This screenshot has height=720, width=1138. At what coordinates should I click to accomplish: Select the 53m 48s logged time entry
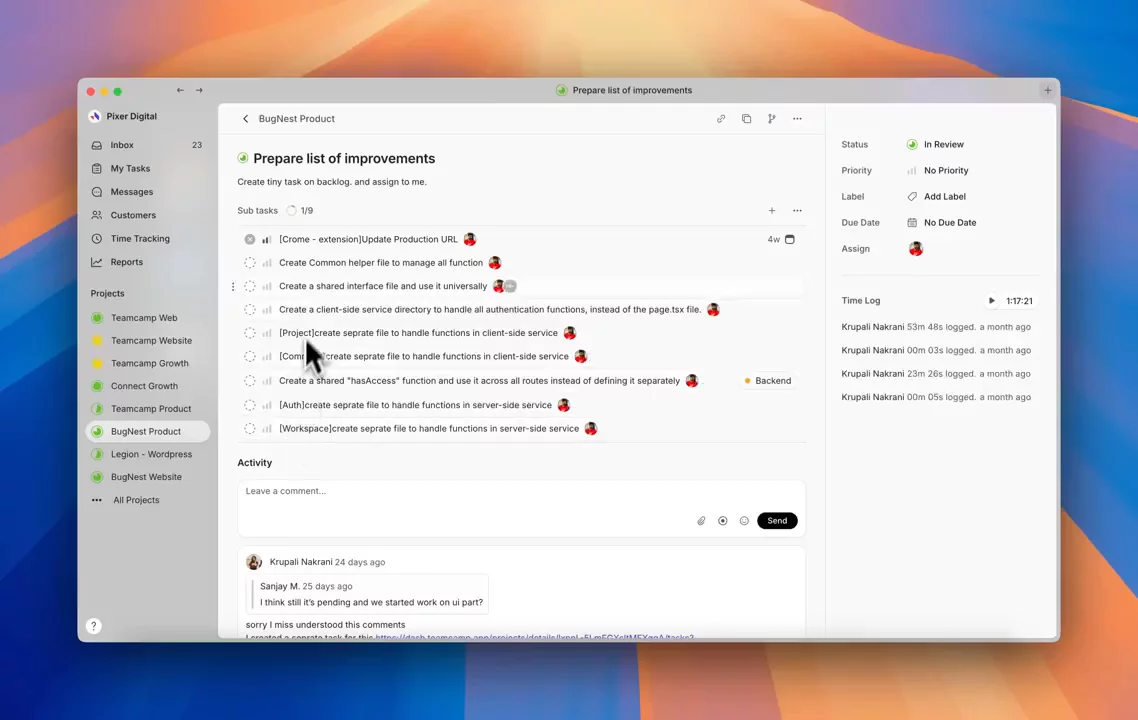(936, 327)
